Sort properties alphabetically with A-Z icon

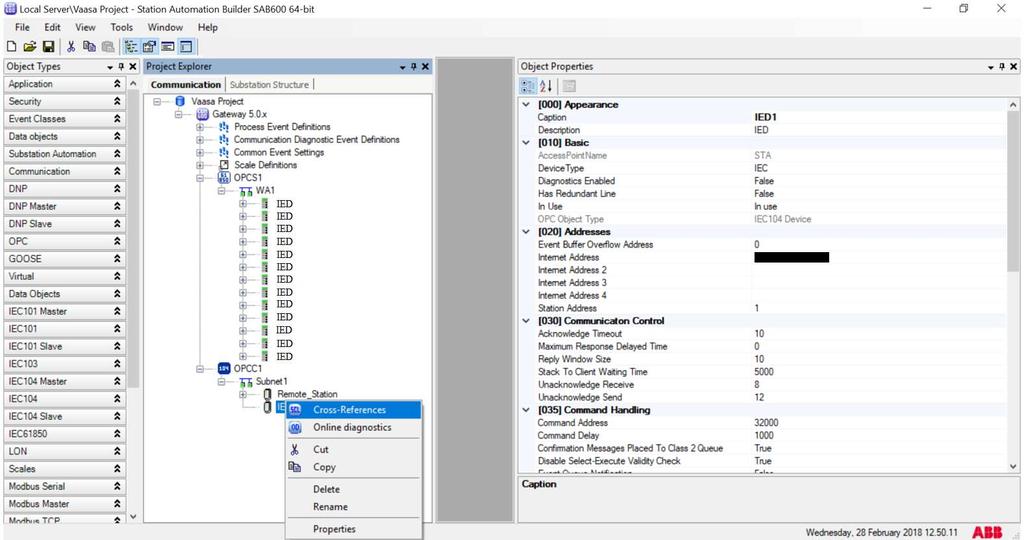(x=546, y=86)
